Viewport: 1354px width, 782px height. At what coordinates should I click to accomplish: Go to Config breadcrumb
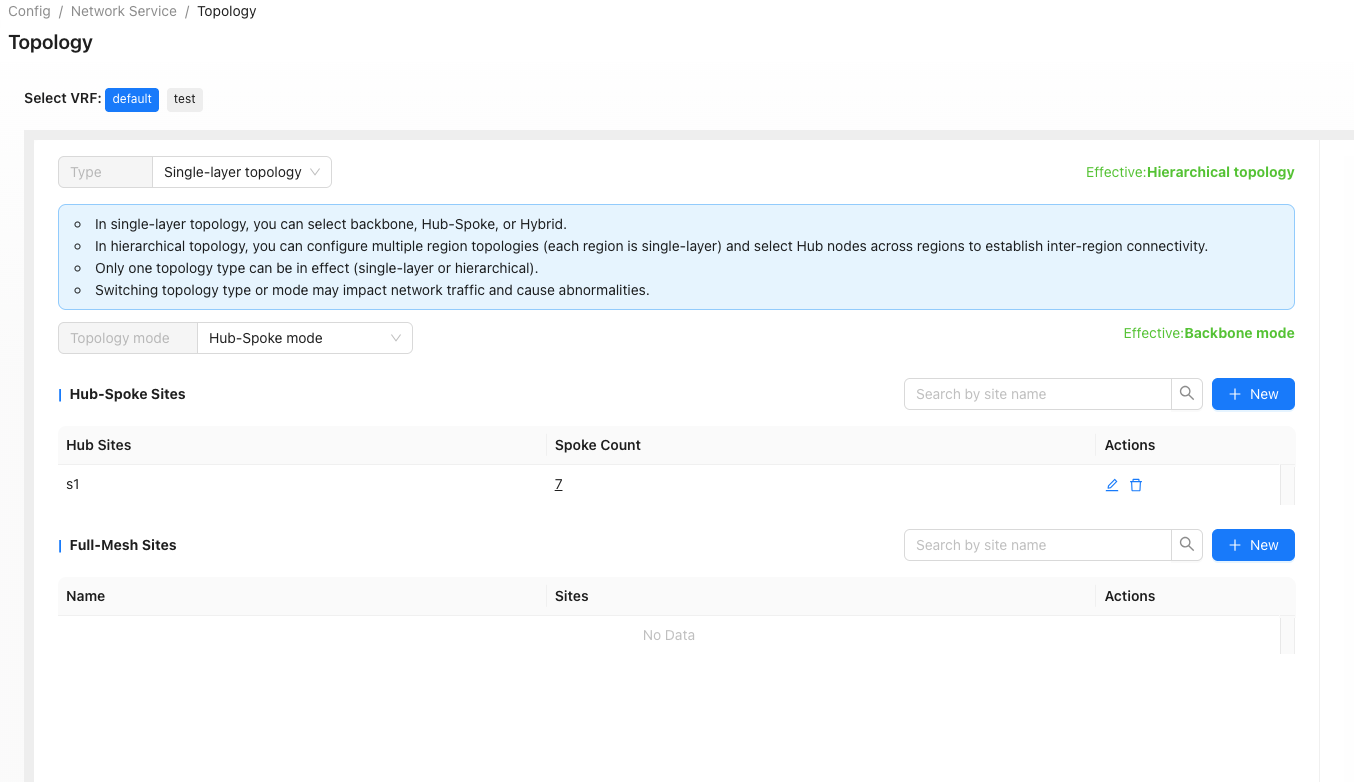pos(29,11)
